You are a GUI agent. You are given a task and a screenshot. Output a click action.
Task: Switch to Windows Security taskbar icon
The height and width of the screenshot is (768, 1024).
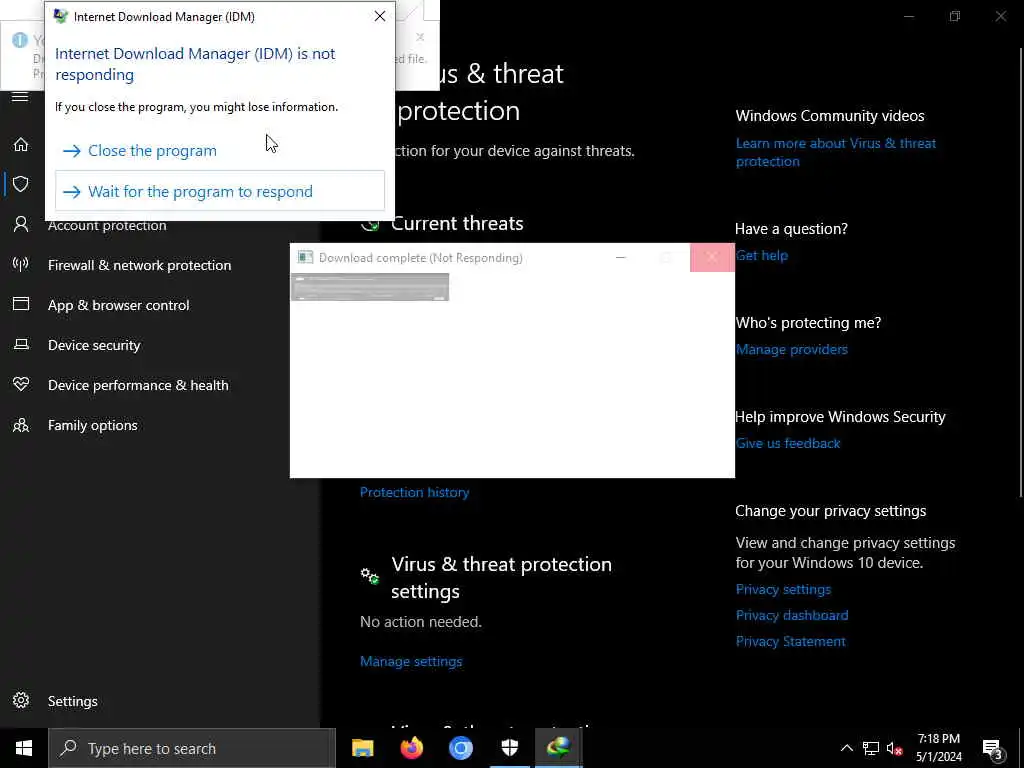(x=509, y=748)
